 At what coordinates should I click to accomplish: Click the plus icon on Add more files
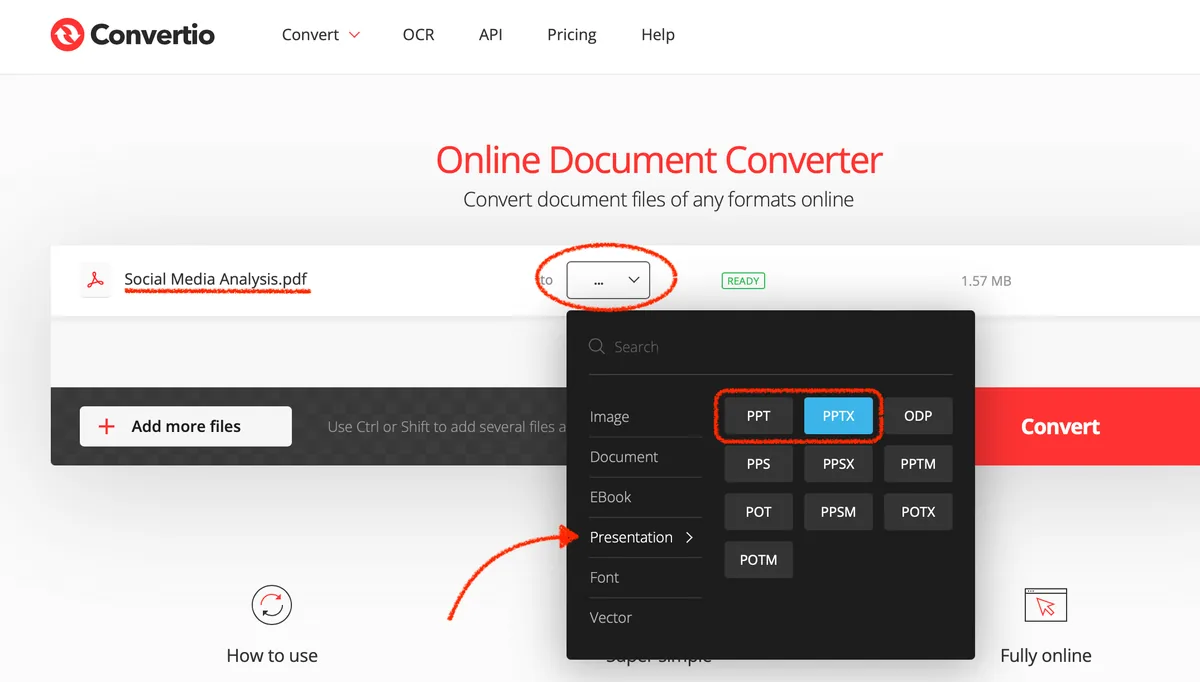tap(106, 426)
